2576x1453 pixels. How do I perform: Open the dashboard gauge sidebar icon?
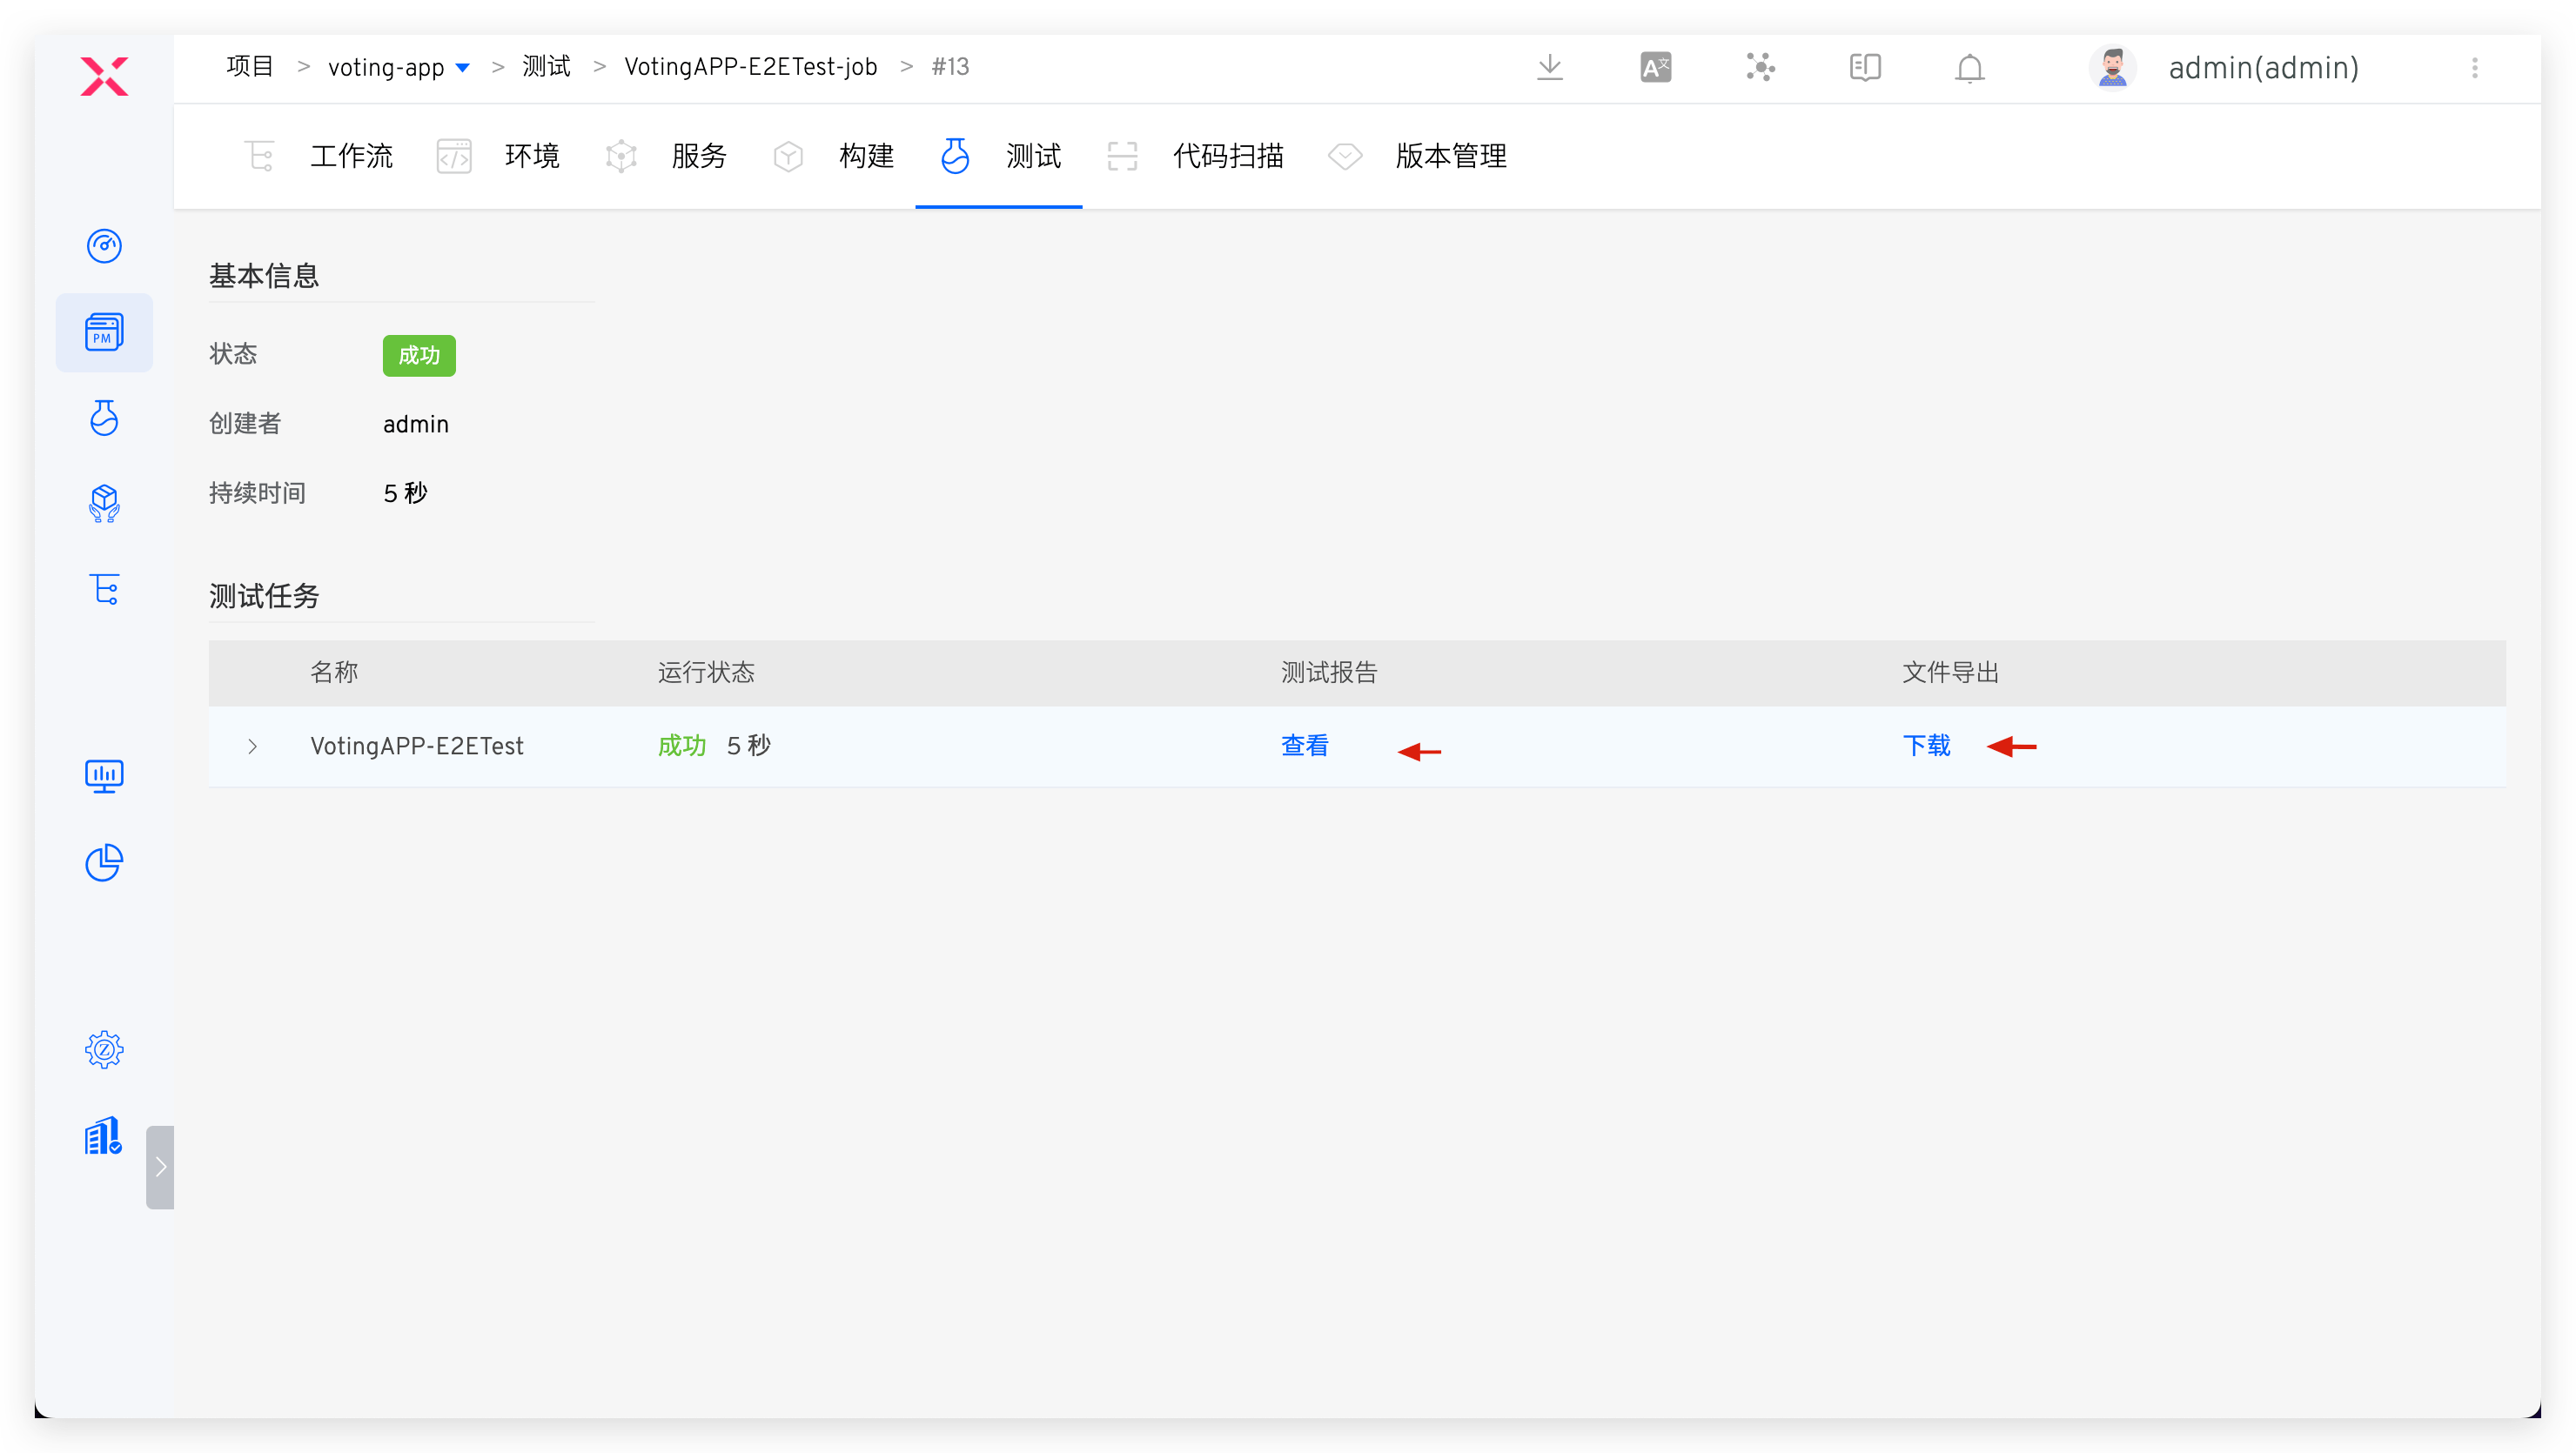coord(104,245)
